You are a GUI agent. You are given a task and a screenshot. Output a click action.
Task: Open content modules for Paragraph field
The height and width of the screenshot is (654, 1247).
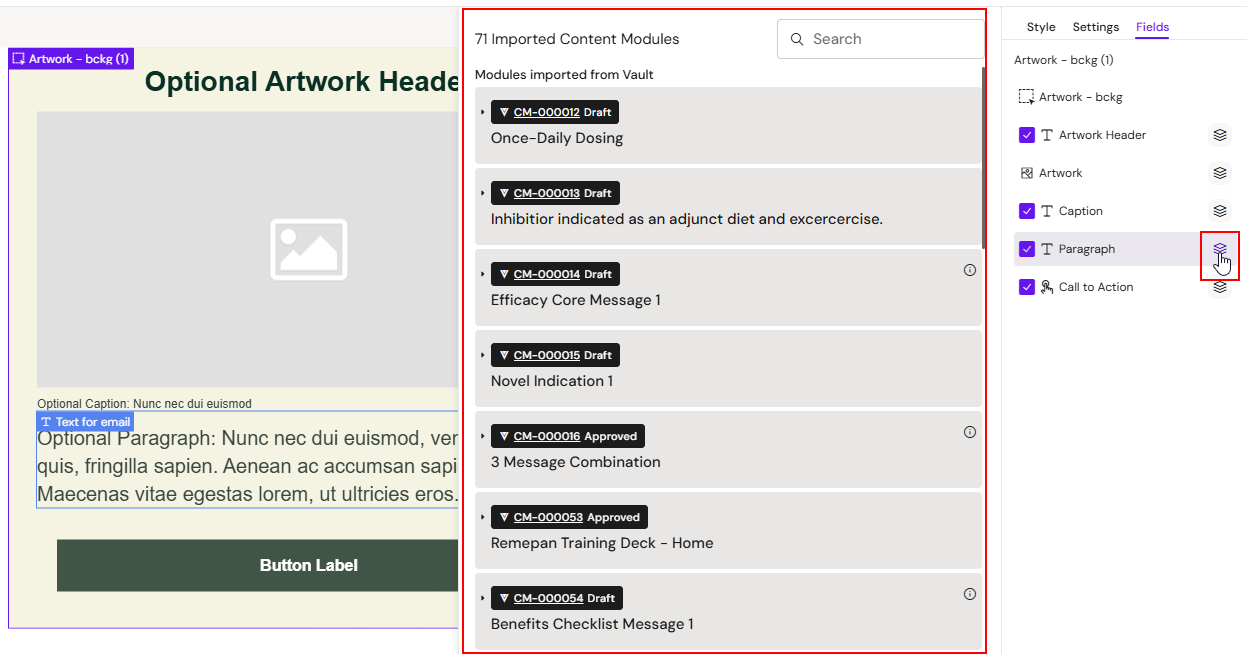(1219, 249)
